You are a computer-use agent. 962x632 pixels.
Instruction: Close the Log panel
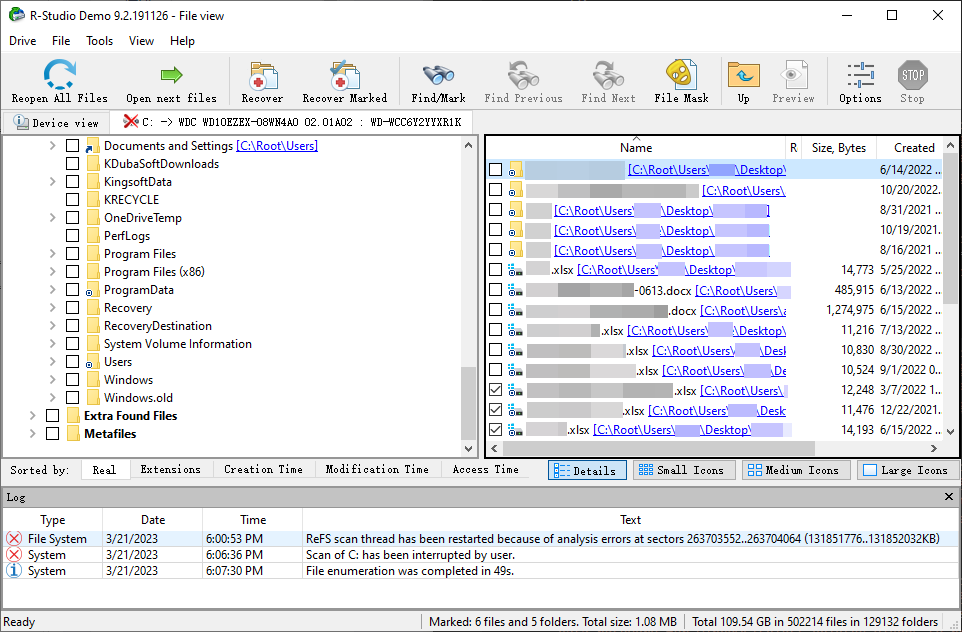coord(949,497)
